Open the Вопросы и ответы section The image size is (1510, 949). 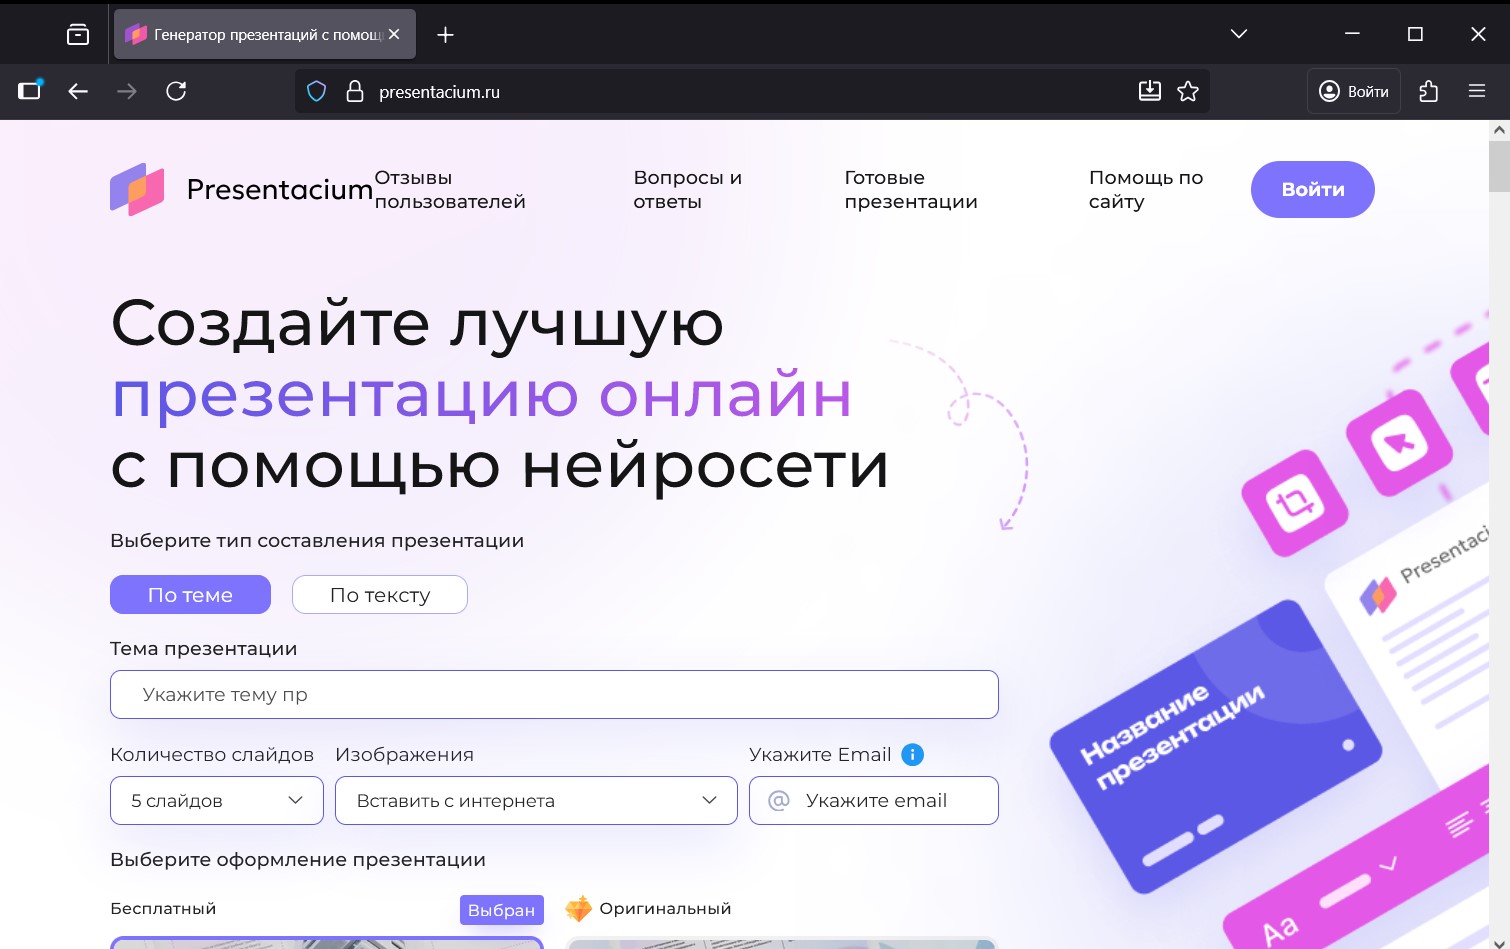(687, 189)
